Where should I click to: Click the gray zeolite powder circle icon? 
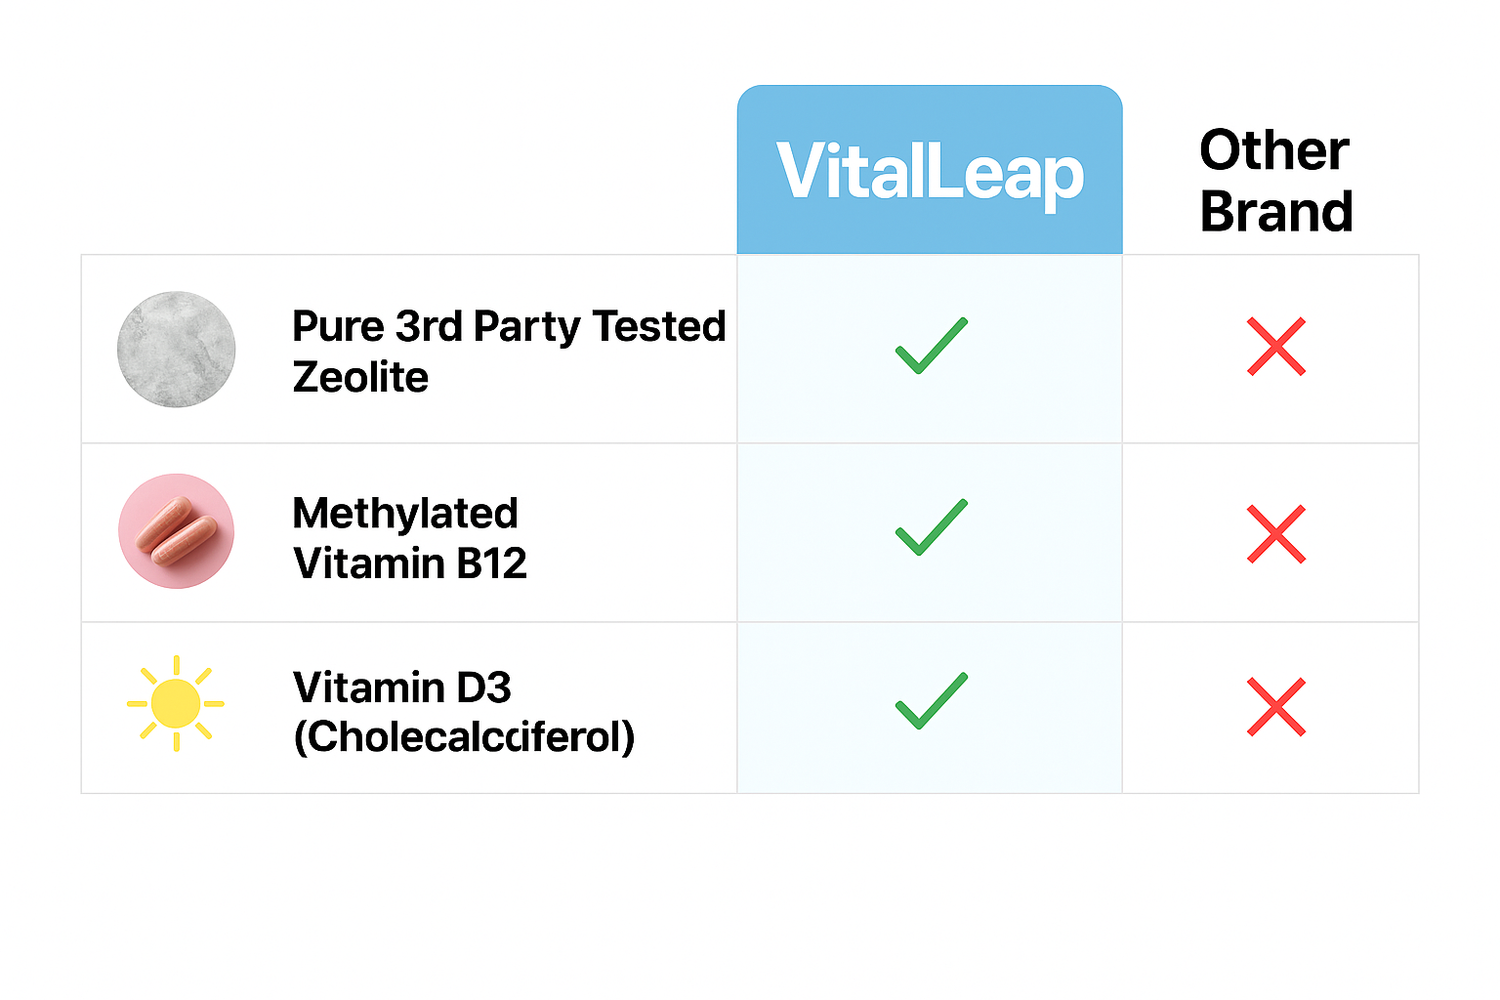click(176, 349)
